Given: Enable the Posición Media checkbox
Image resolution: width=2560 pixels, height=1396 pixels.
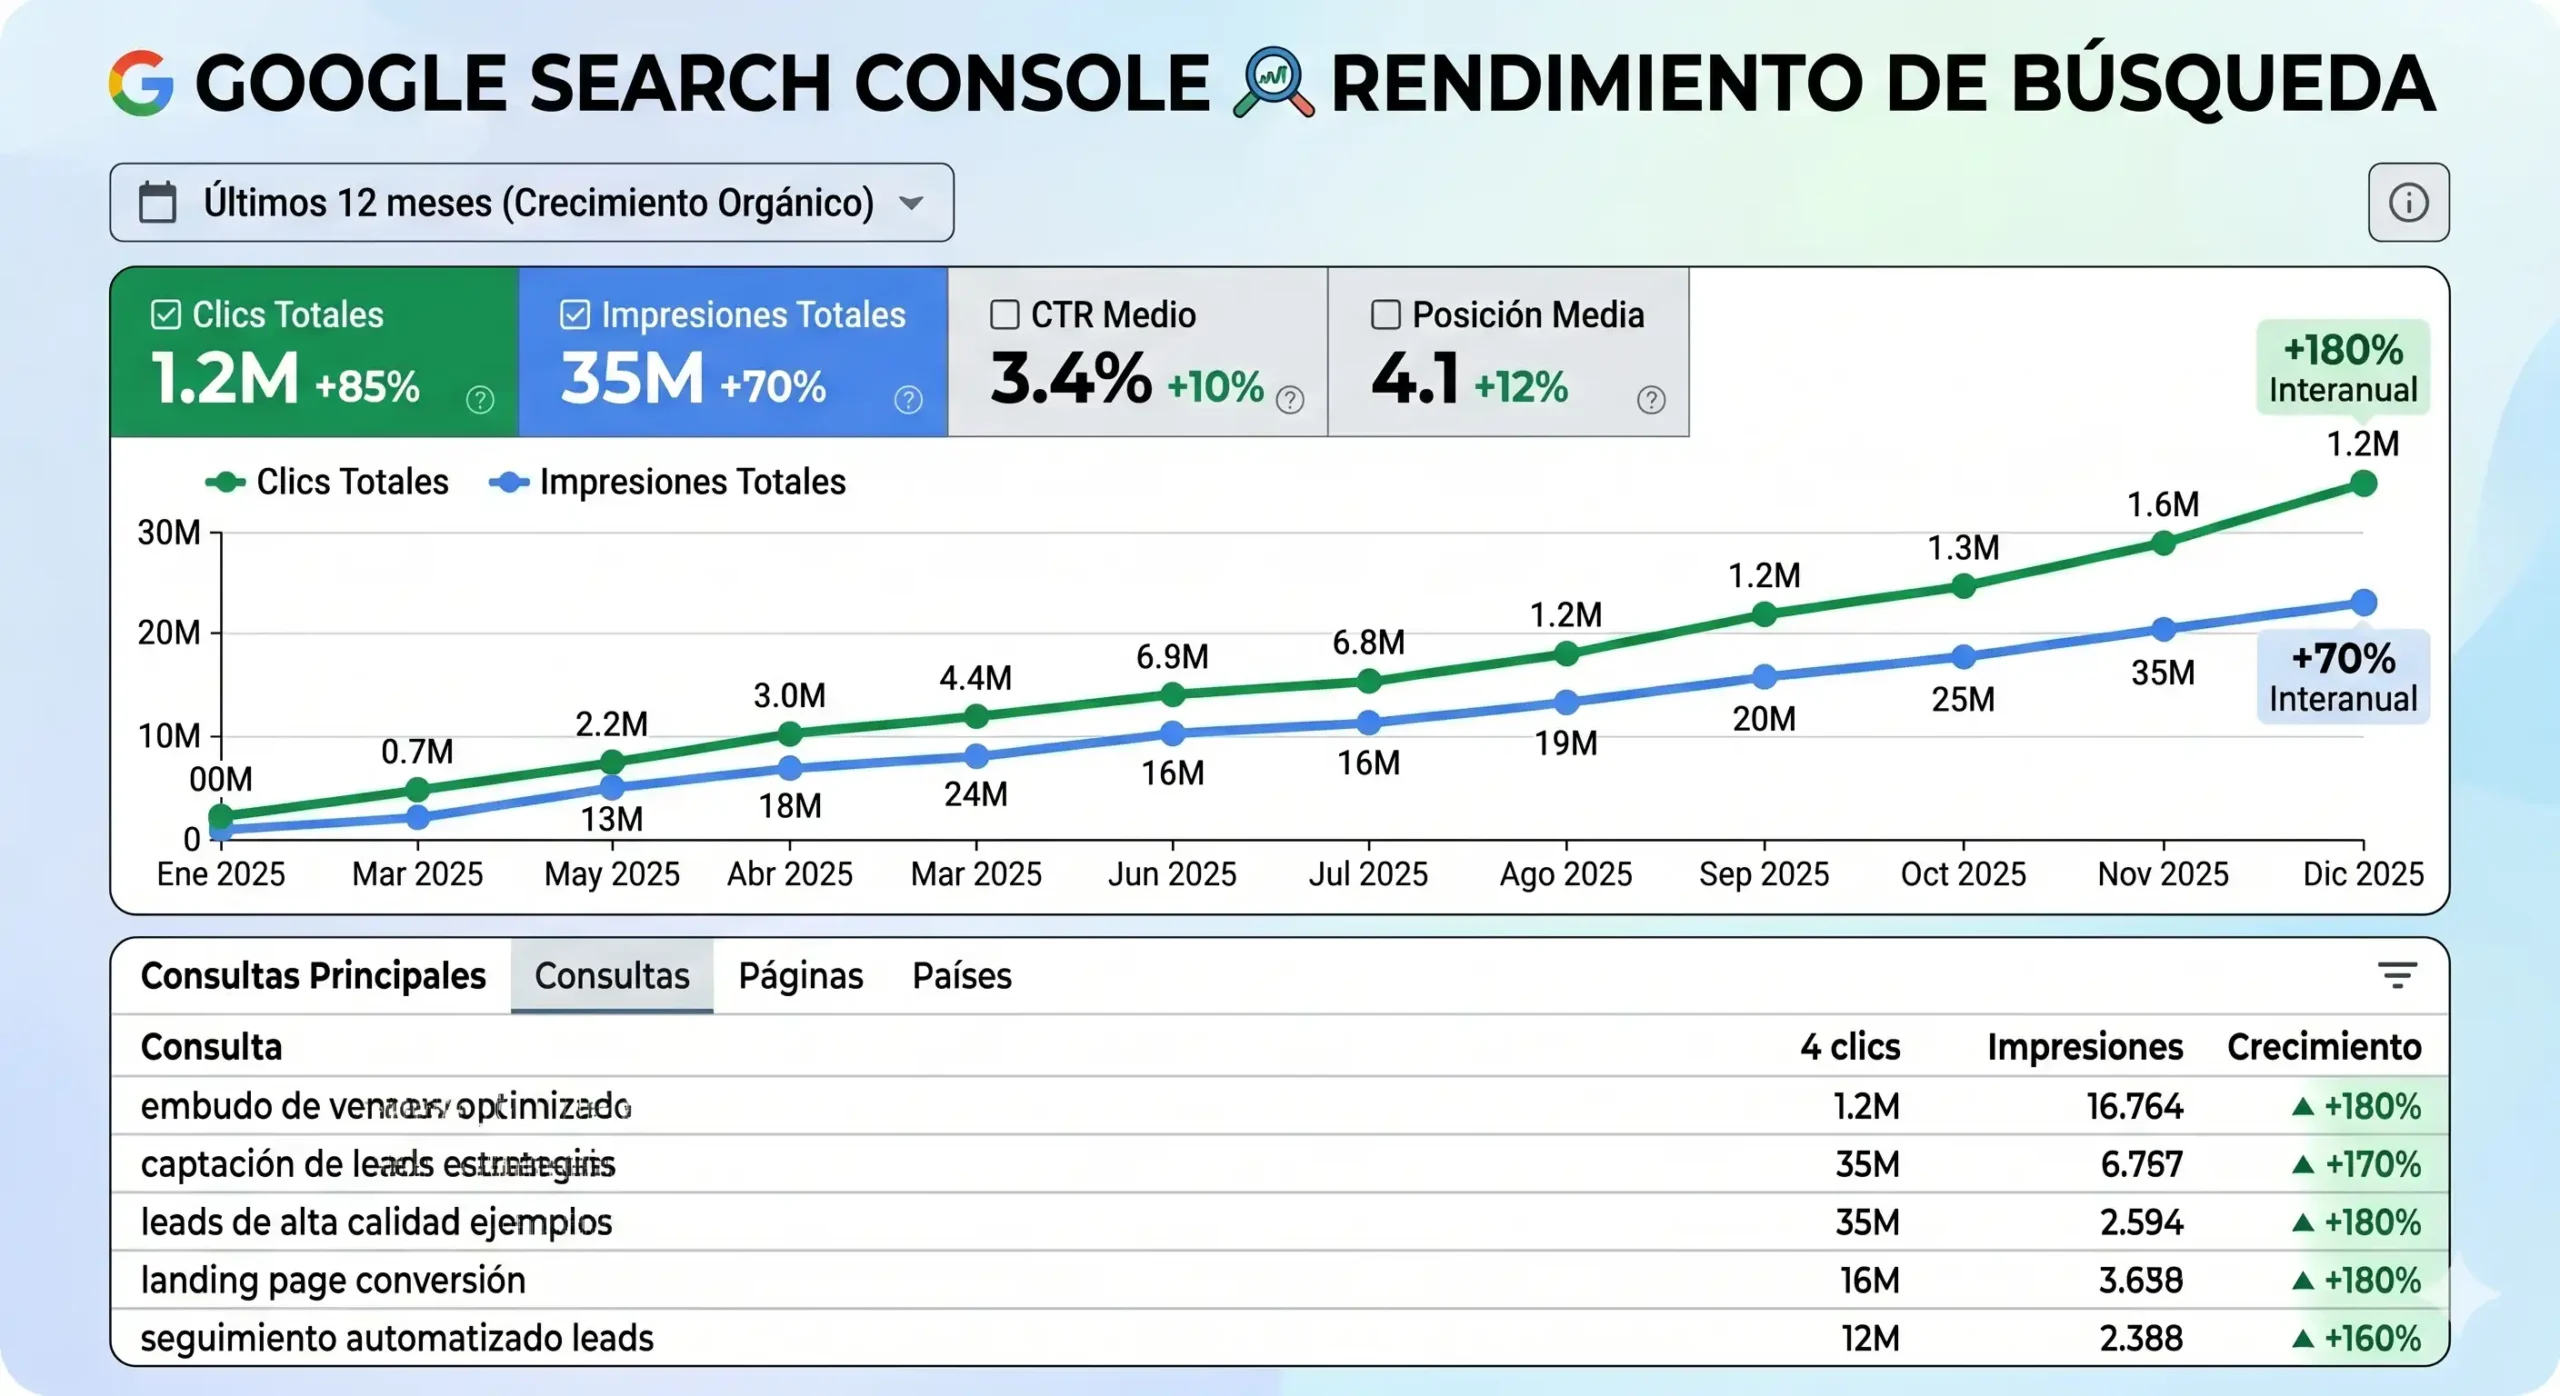Looking at the screenshot, I should point(1385,314).
